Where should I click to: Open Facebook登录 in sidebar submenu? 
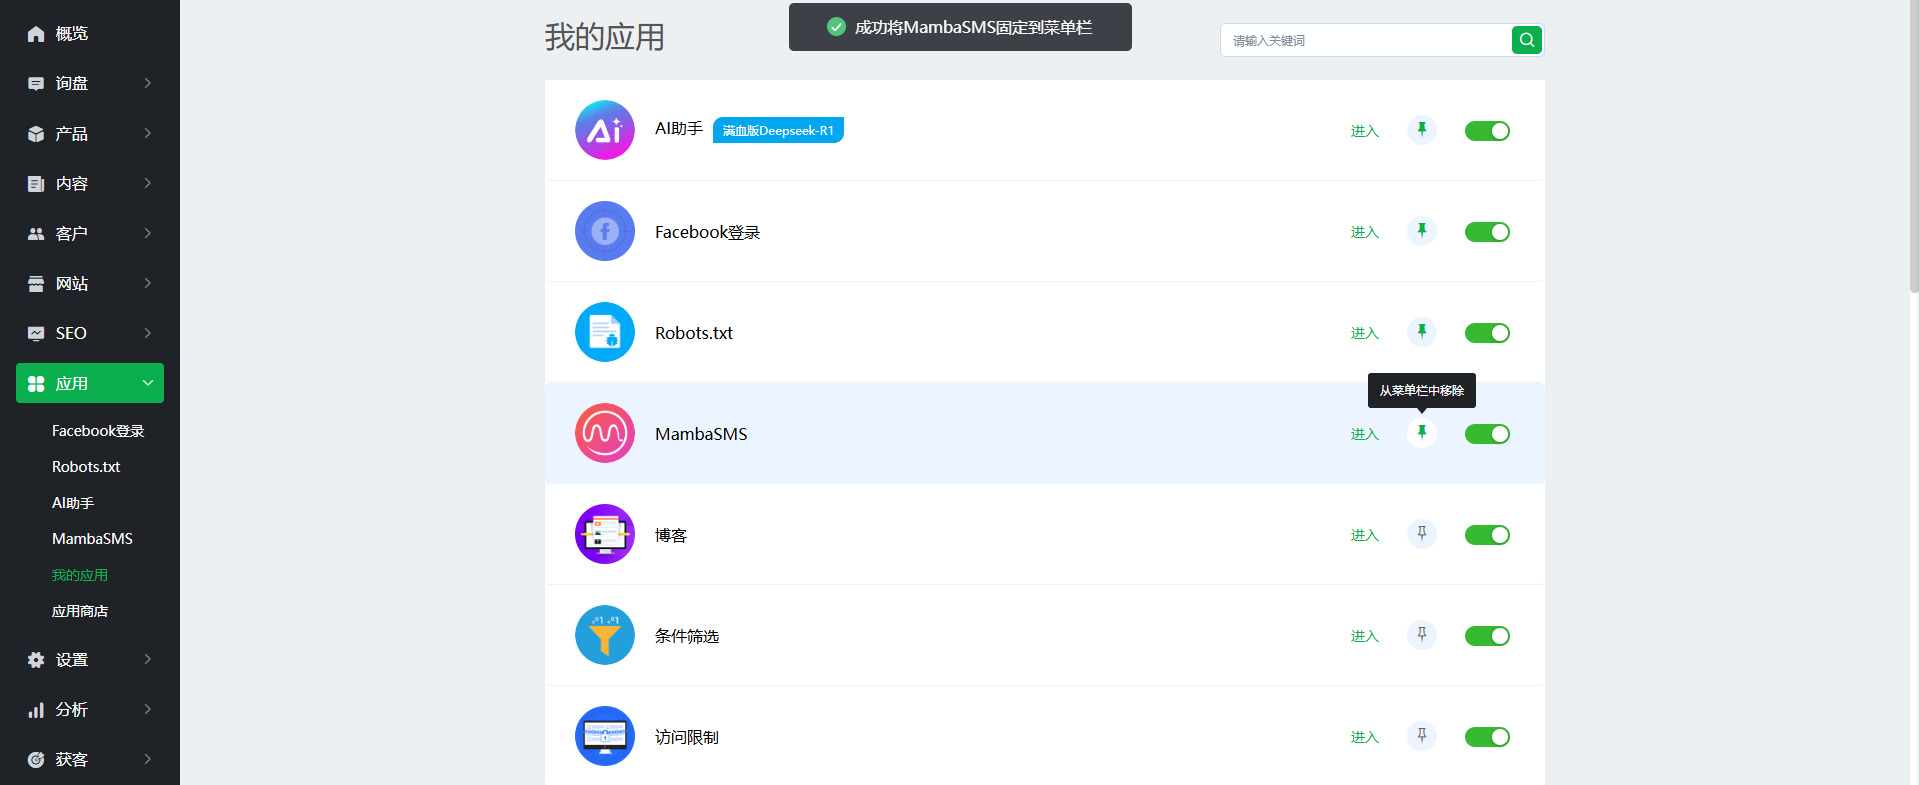click(x=98, y=431)
